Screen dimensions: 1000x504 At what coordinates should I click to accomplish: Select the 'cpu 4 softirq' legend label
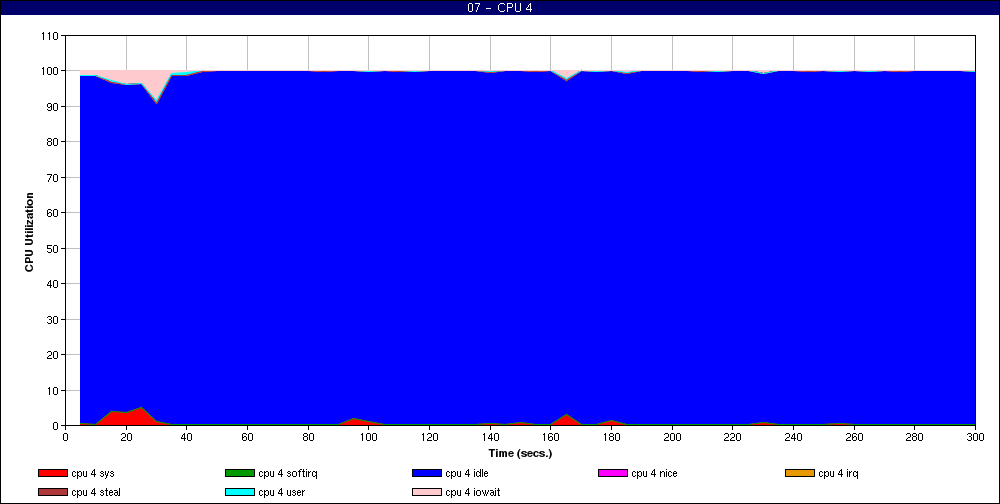pyautogui.click(x=288, y=473)
